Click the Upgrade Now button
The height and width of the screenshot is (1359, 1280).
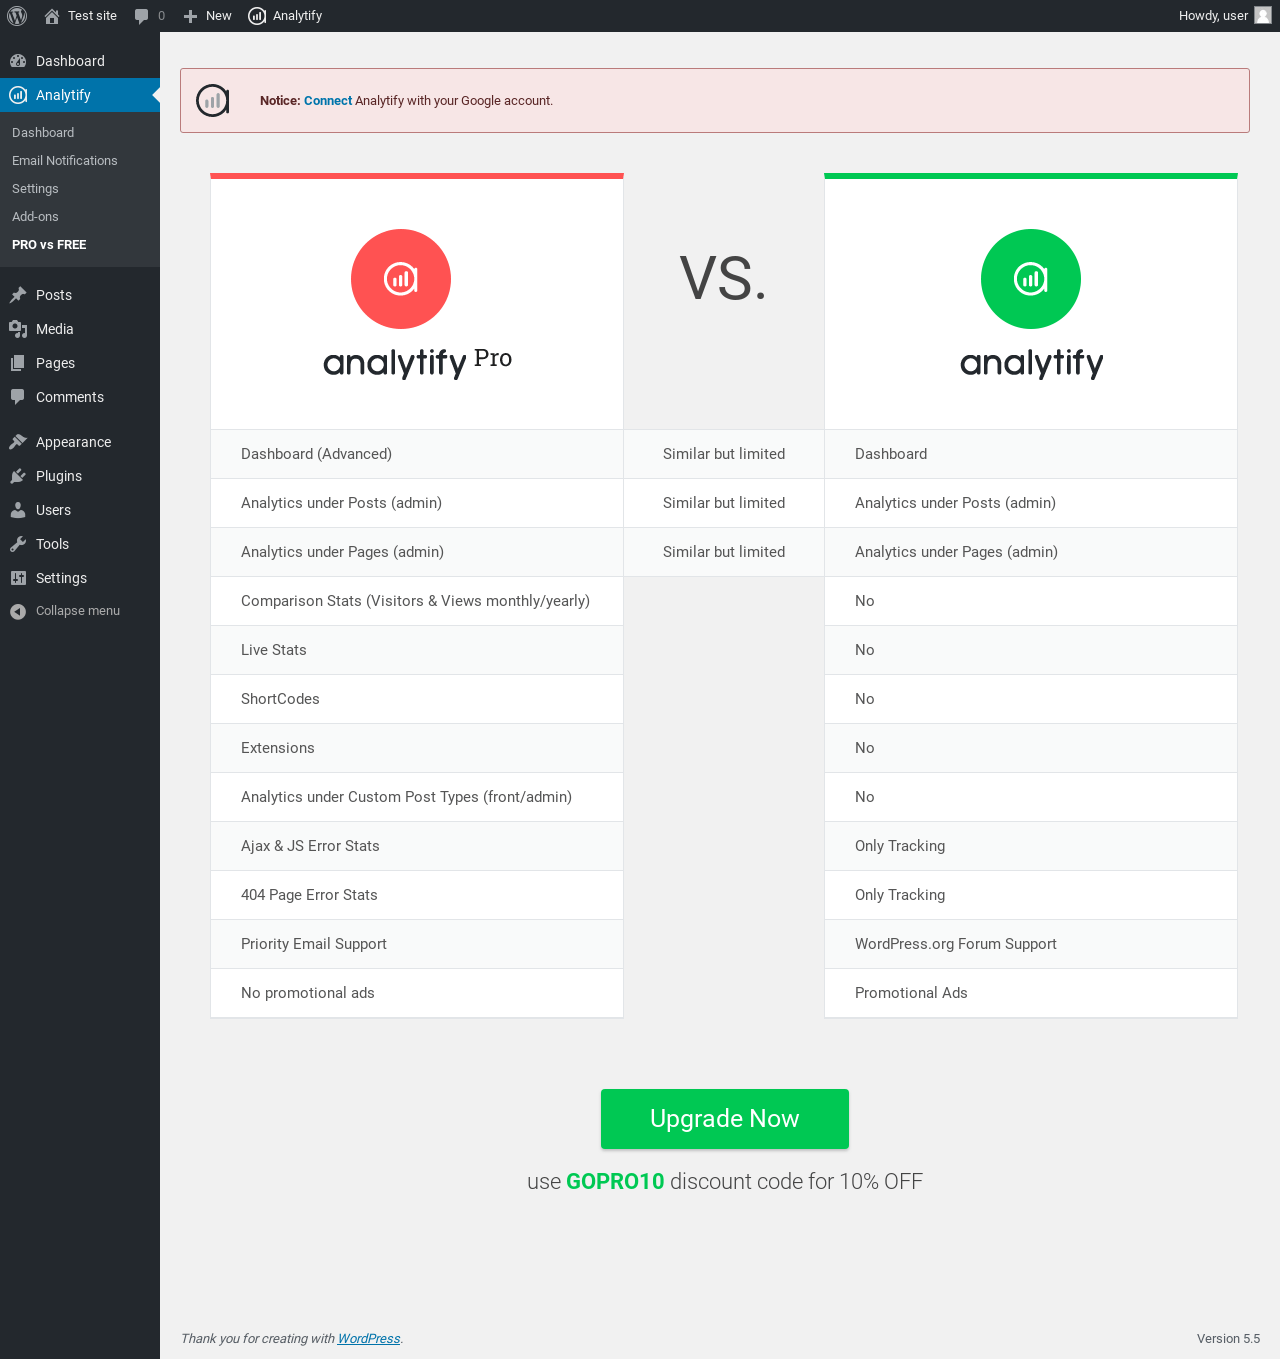tap(725, 1119)
